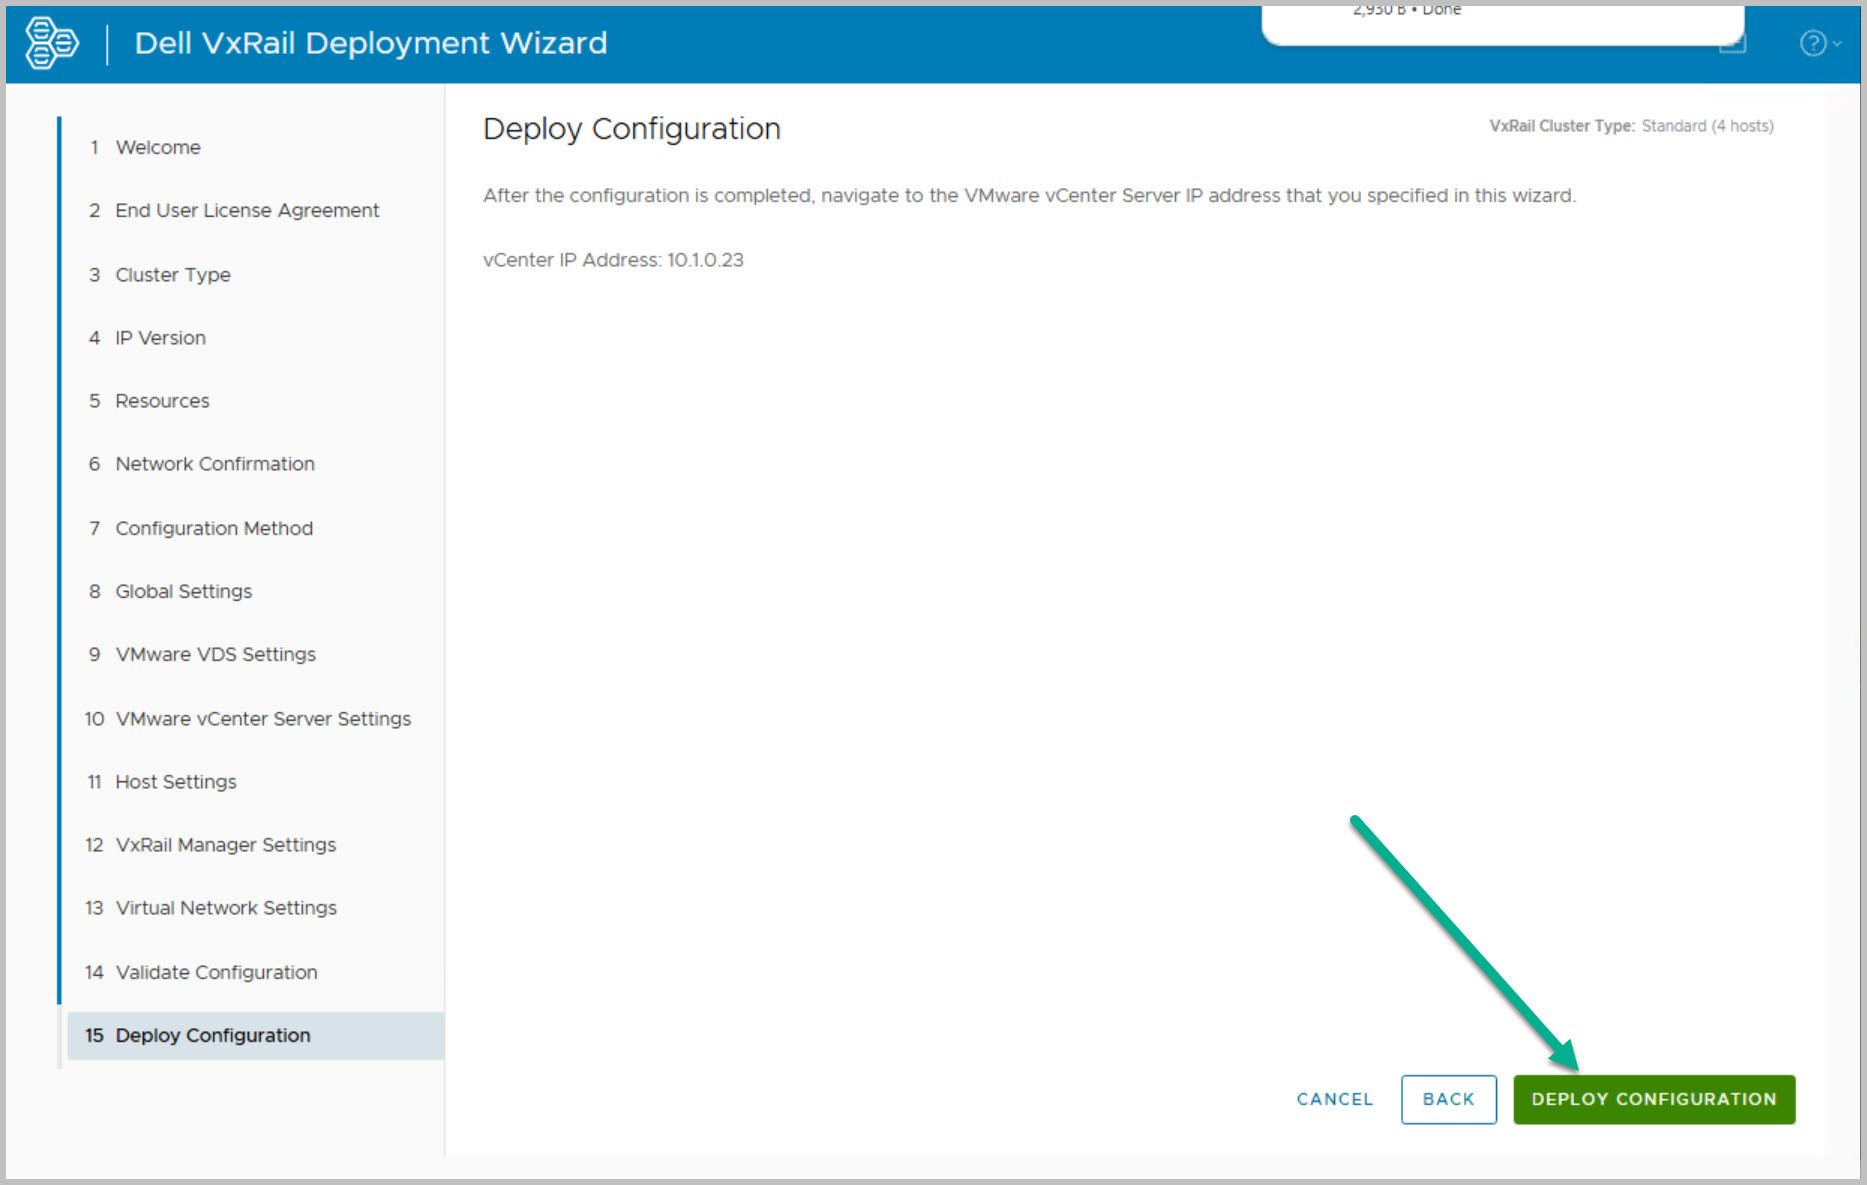Open the help menu icon

pos(1812,43)
